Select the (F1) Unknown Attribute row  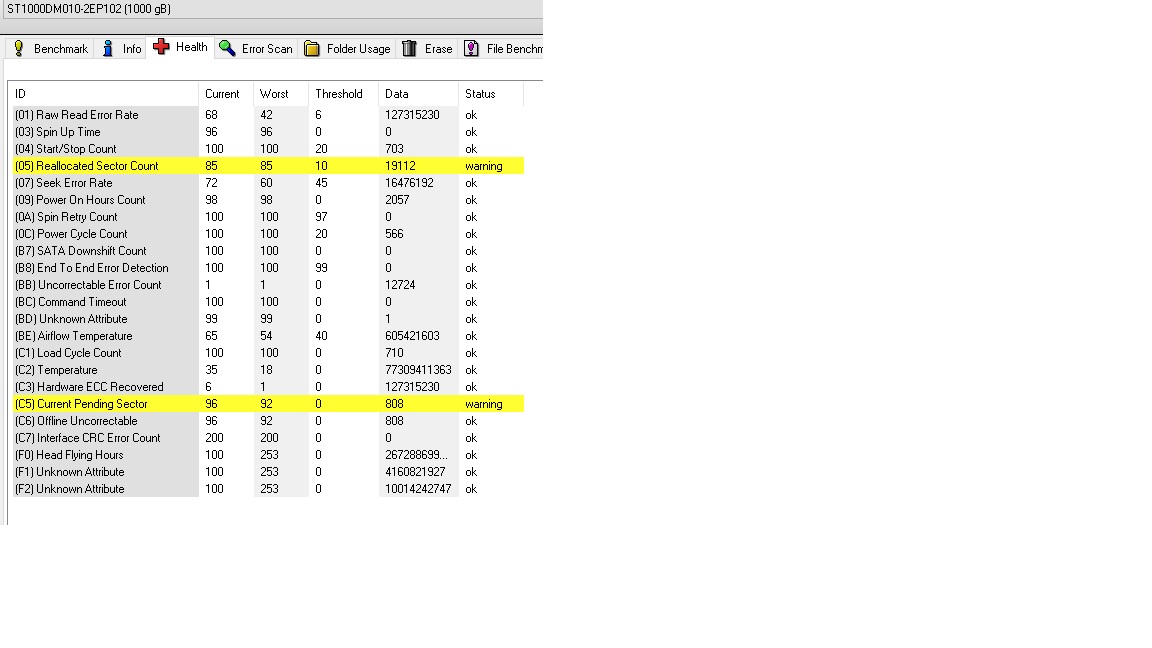tap(268, 472)
